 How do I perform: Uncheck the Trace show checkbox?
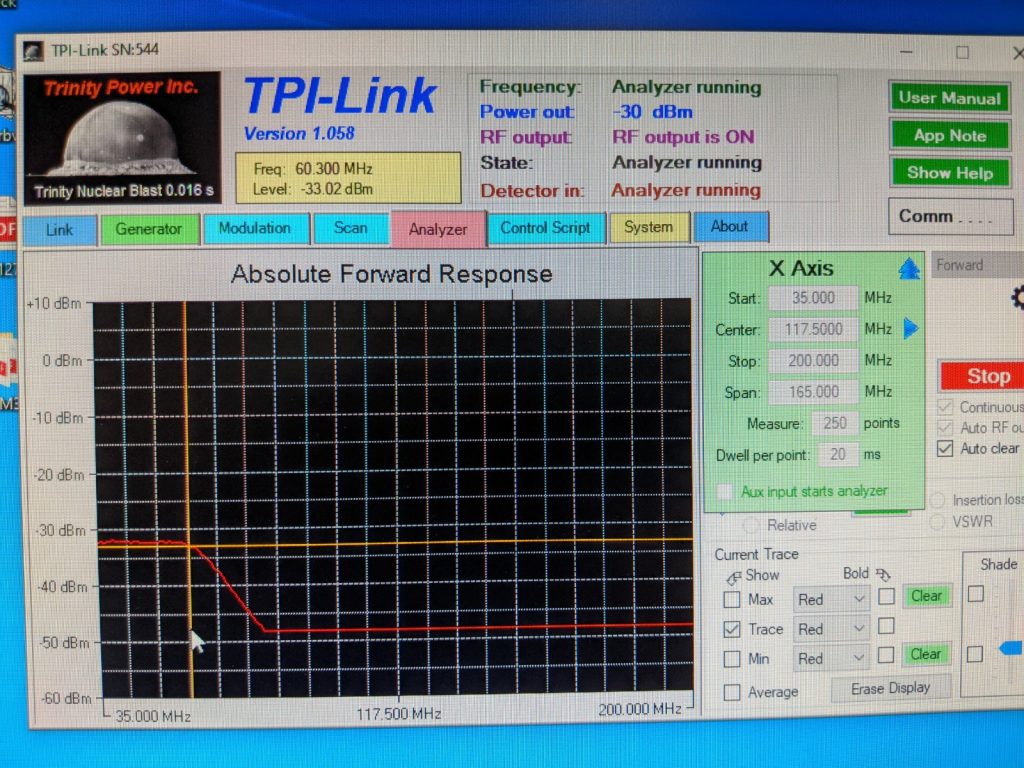(732, 630)
